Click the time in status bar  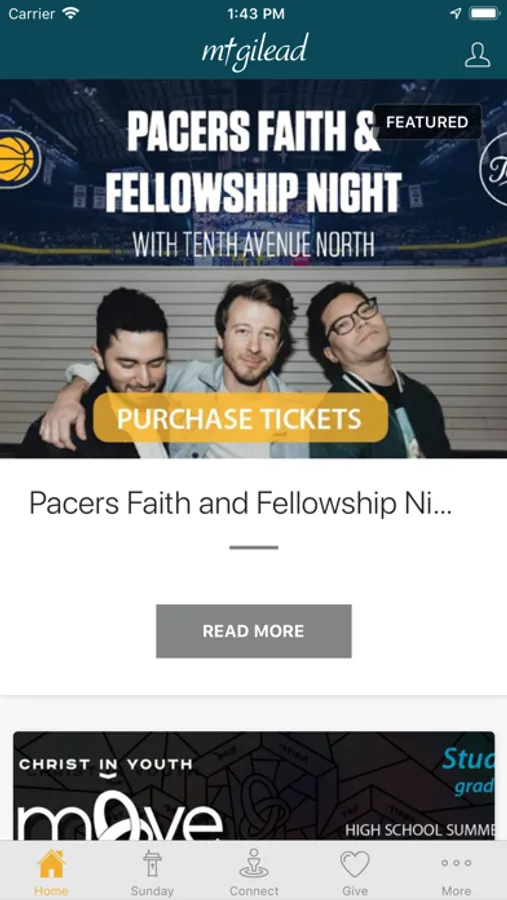click(256, 14)
